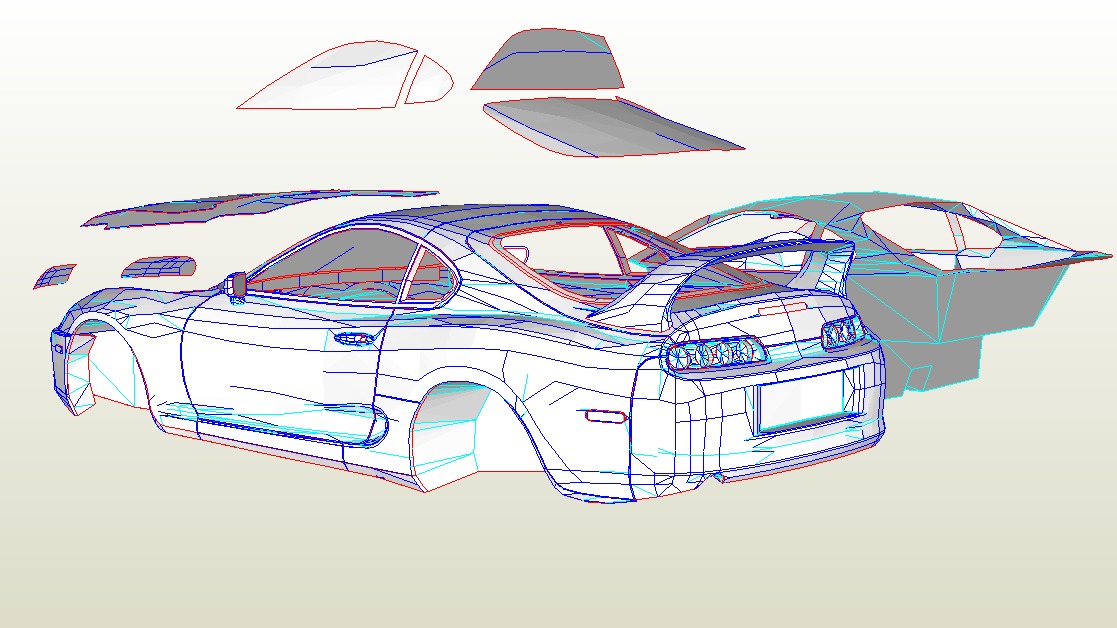The image size is (1117, 628).
Task: Click the long flat strip left of roof
Action: (260, 204)
